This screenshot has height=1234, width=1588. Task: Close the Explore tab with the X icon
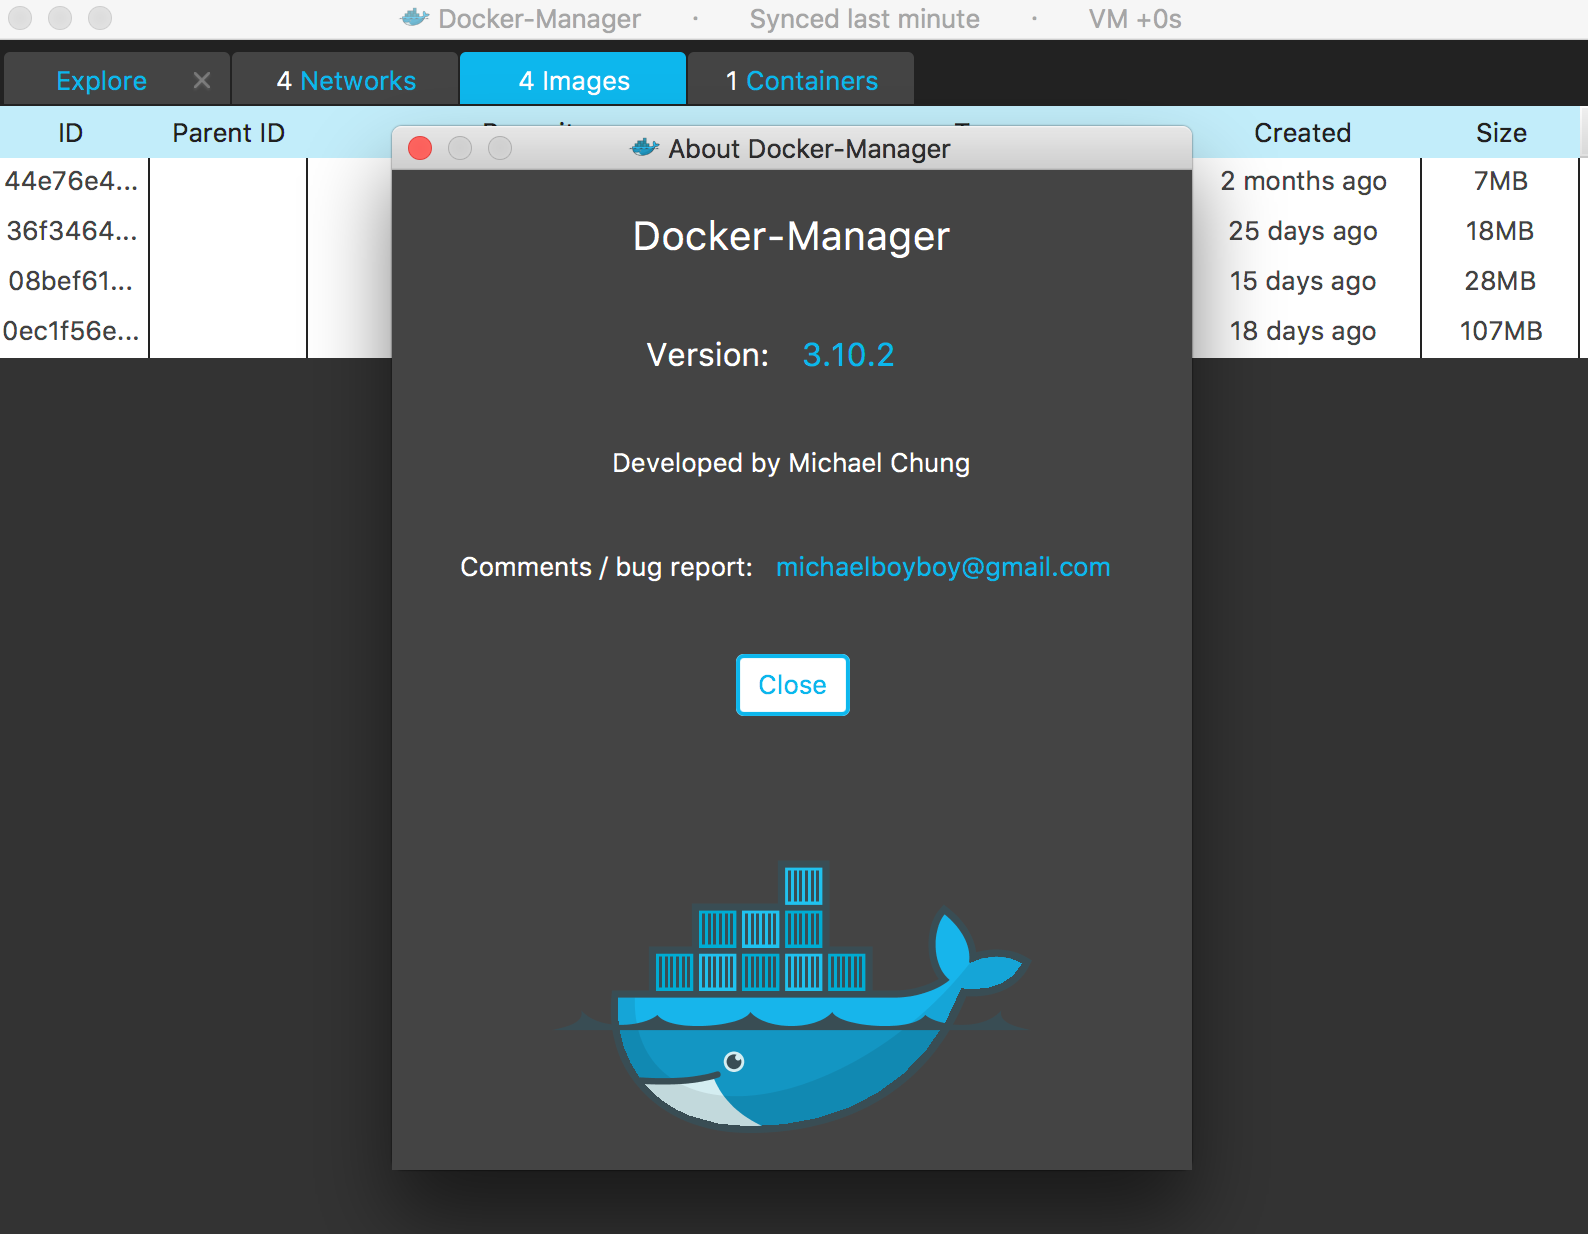tap(202, 80)
